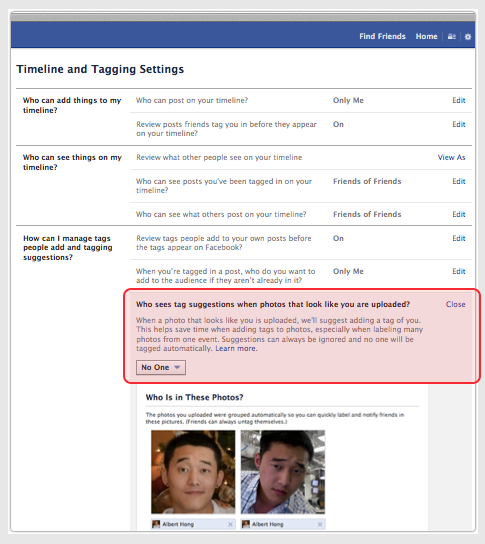Edit audience added when tagged setting
Viewport: 485px width, 544px height.
459,271
